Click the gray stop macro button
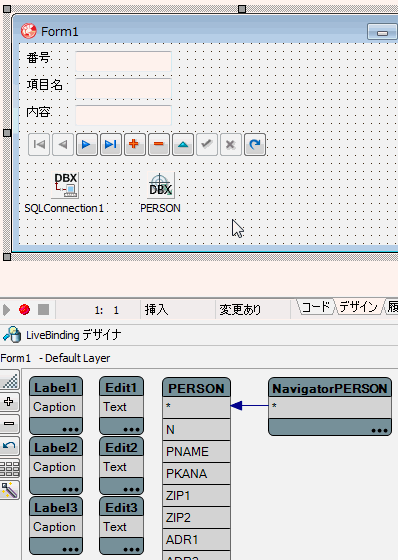Screen dimensions: 398x560 point(44,310)
